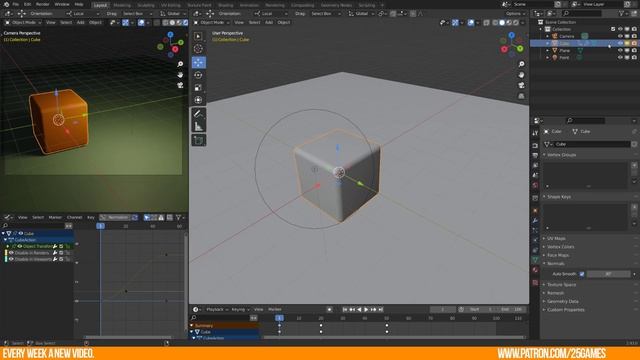Open the Render menu
Screen dimensions: 640x360
[x=43, y=4]
